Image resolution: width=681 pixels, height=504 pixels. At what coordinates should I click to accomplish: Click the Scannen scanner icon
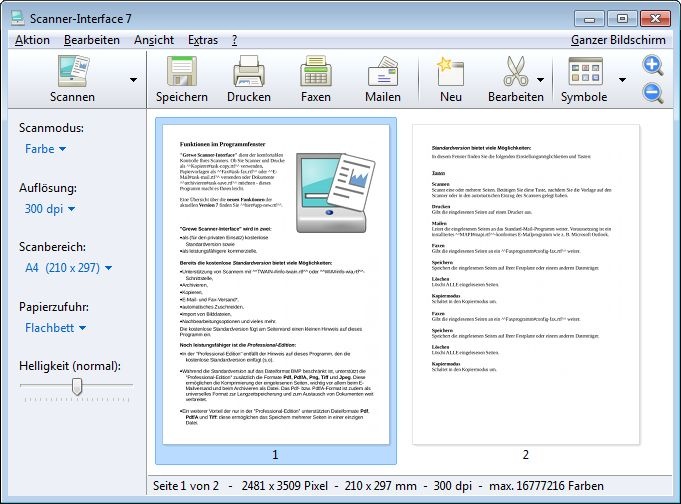[74, 70]
